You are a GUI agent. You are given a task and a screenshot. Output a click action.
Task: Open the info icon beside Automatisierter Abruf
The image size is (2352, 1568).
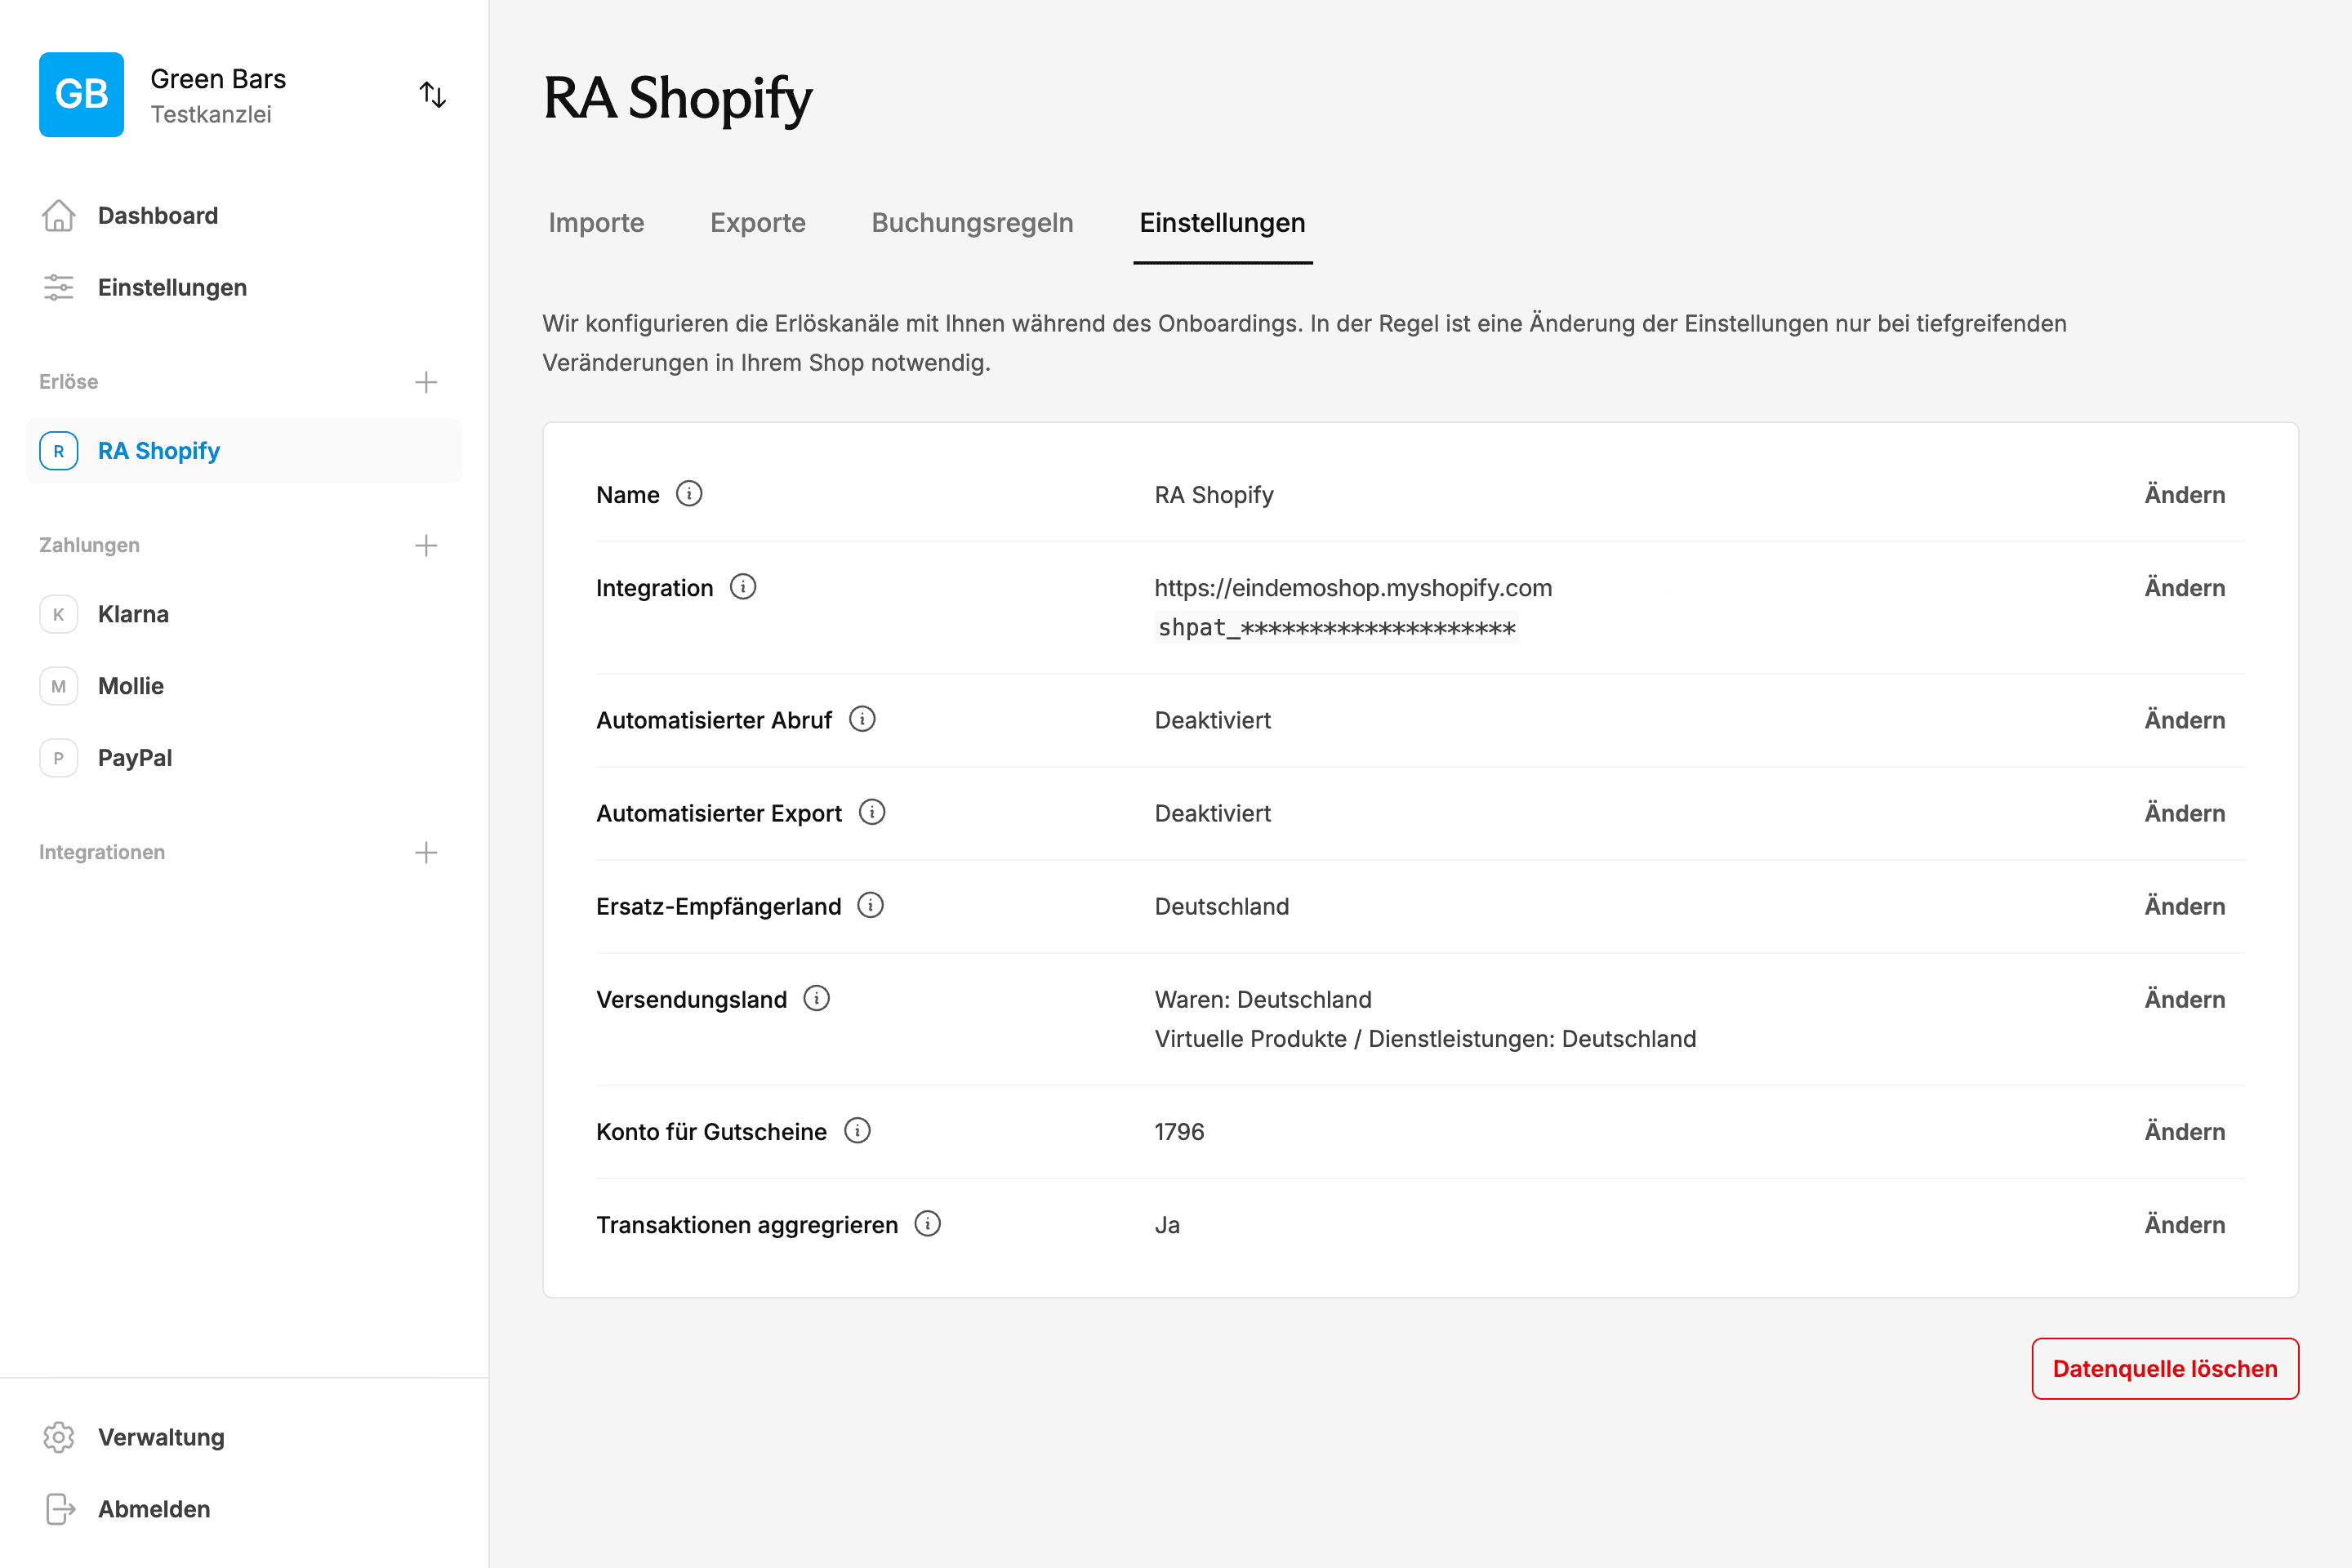[x=862, y=718]
